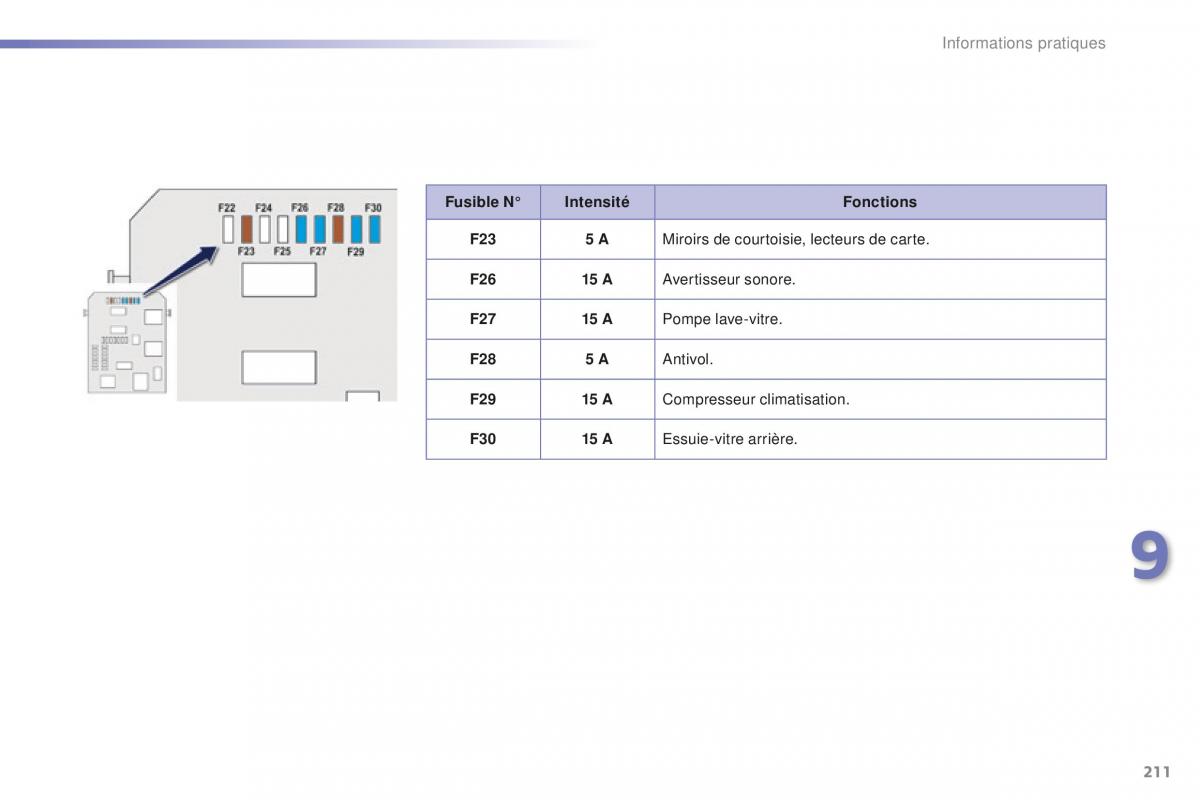
Task: Click page number 211
Action: (x=1155, y=772)
